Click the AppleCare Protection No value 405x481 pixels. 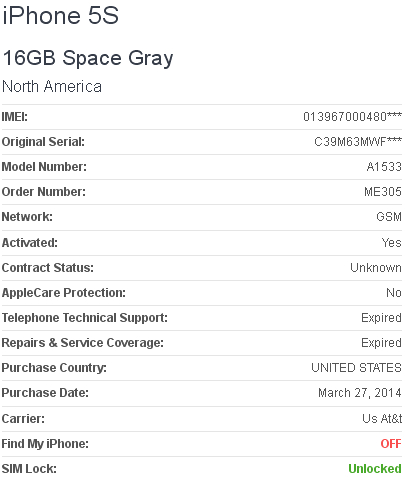point(394,293)
